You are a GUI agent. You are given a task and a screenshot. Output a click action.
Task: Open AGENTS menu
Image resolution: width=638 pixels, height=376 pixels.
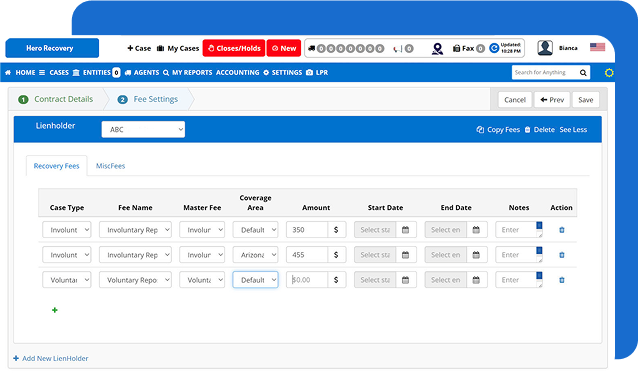coord(142,72)
